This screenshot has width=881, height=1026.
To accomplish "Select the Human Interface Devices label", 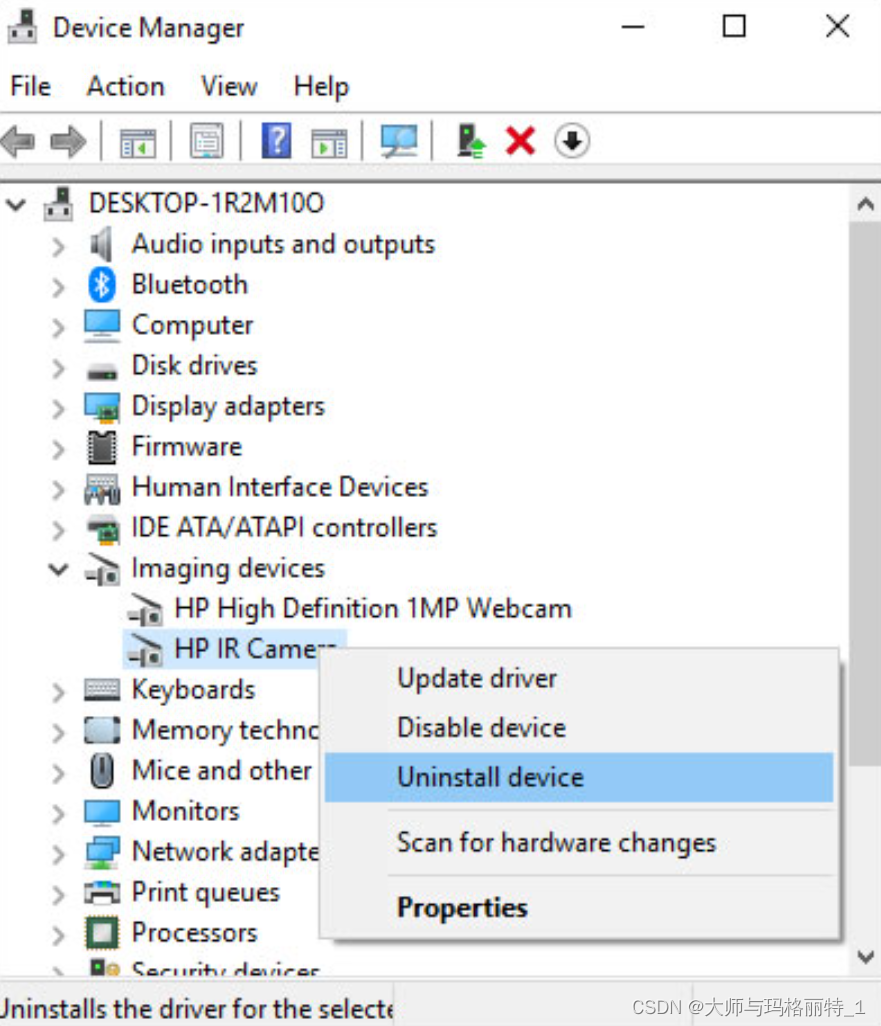I will pos(280,487).
